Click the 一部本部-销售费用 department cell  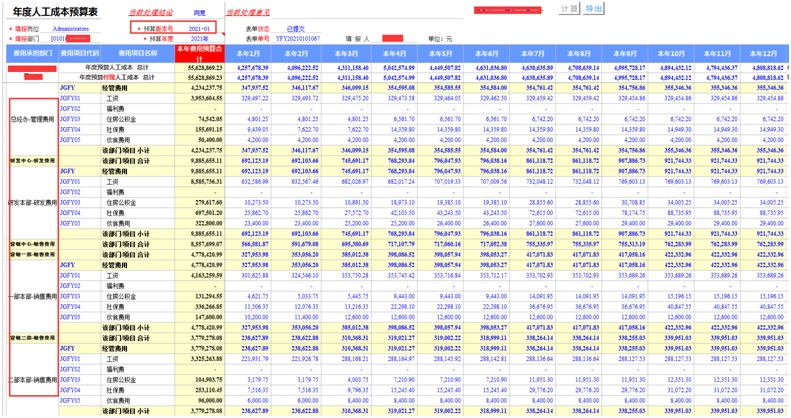(x=33, y=296)
